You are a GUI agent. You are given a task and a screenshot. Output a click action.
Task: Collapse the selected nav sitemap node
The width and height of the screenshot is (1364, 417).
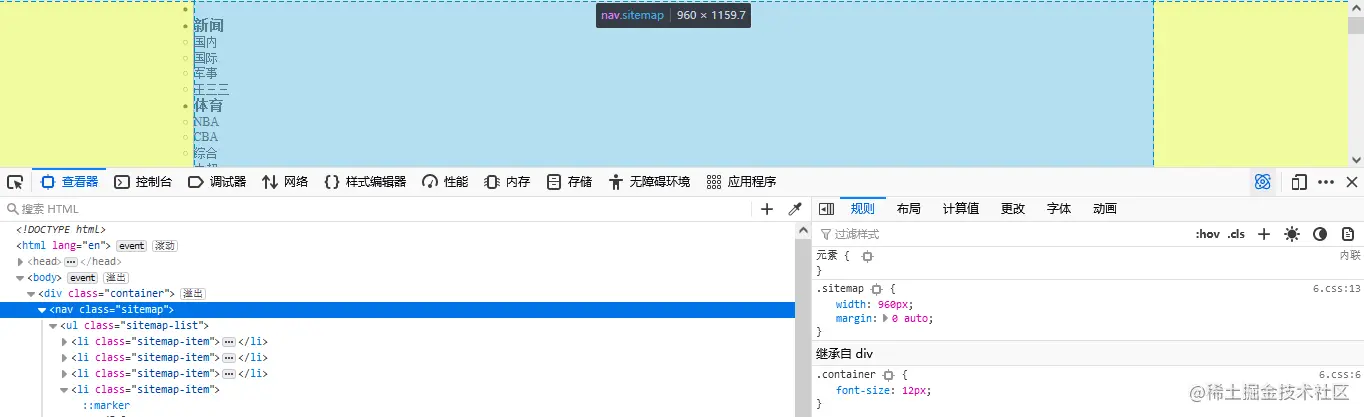[43, 309]
